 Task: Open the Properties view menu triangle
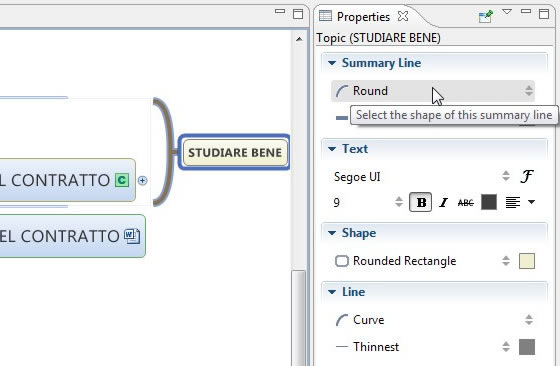pos(507,12)
